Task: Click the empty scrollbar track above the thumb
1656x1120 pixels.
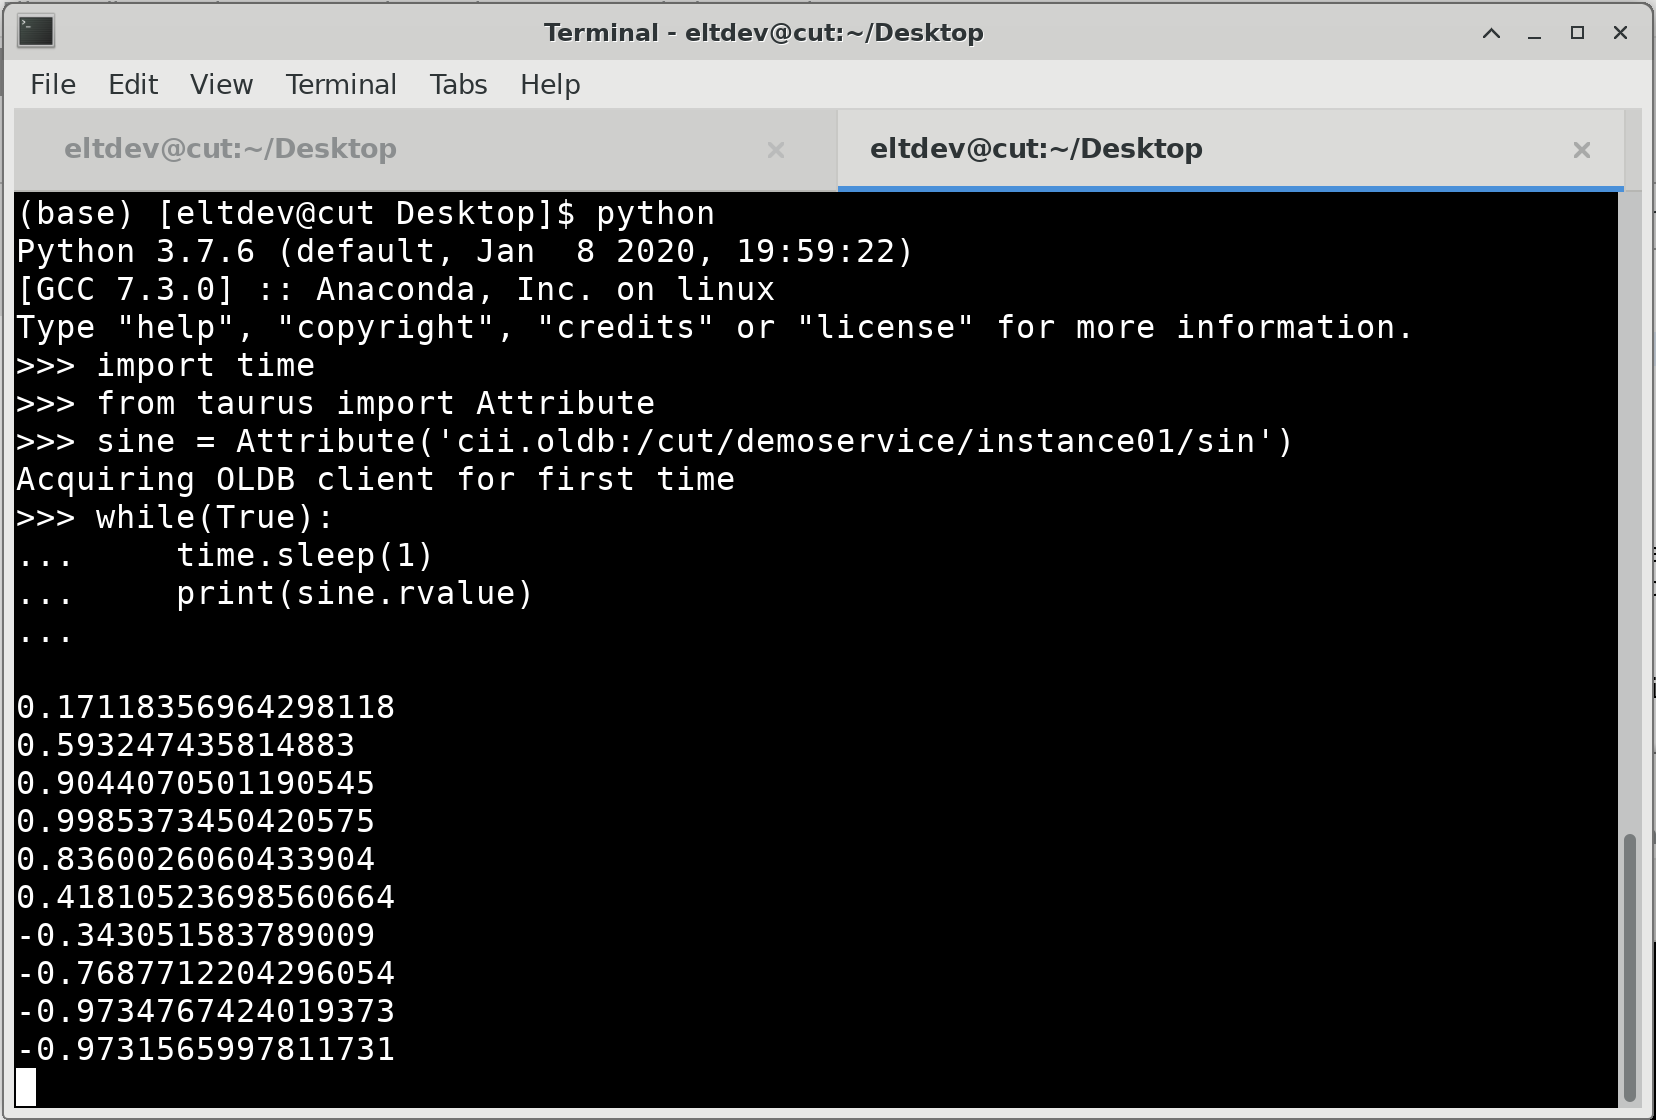Action: 1630,500
